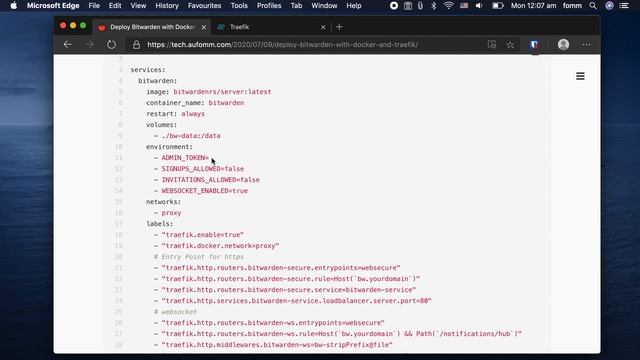
Task: Open Spotlight search magnifier
Action: [x=593, y=6]
